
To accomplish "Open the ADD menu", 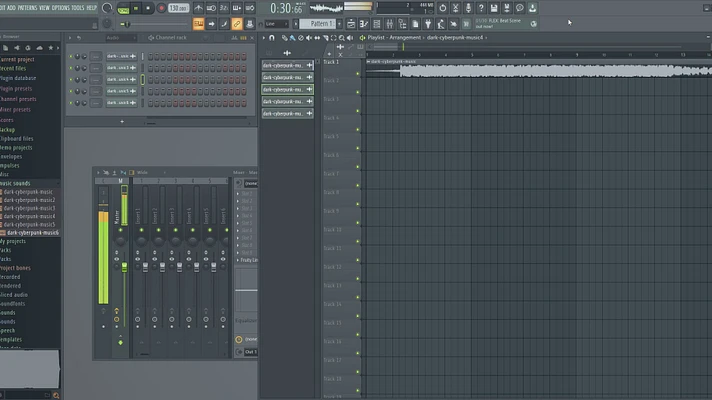I will (x=11, y=8).
